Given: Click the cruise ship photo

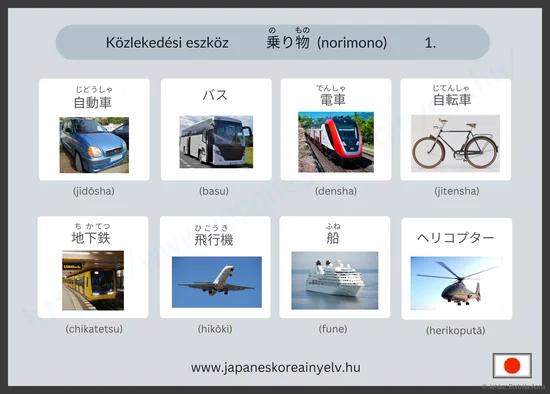Looking at the screenshot, I should [x=335, y=280].
